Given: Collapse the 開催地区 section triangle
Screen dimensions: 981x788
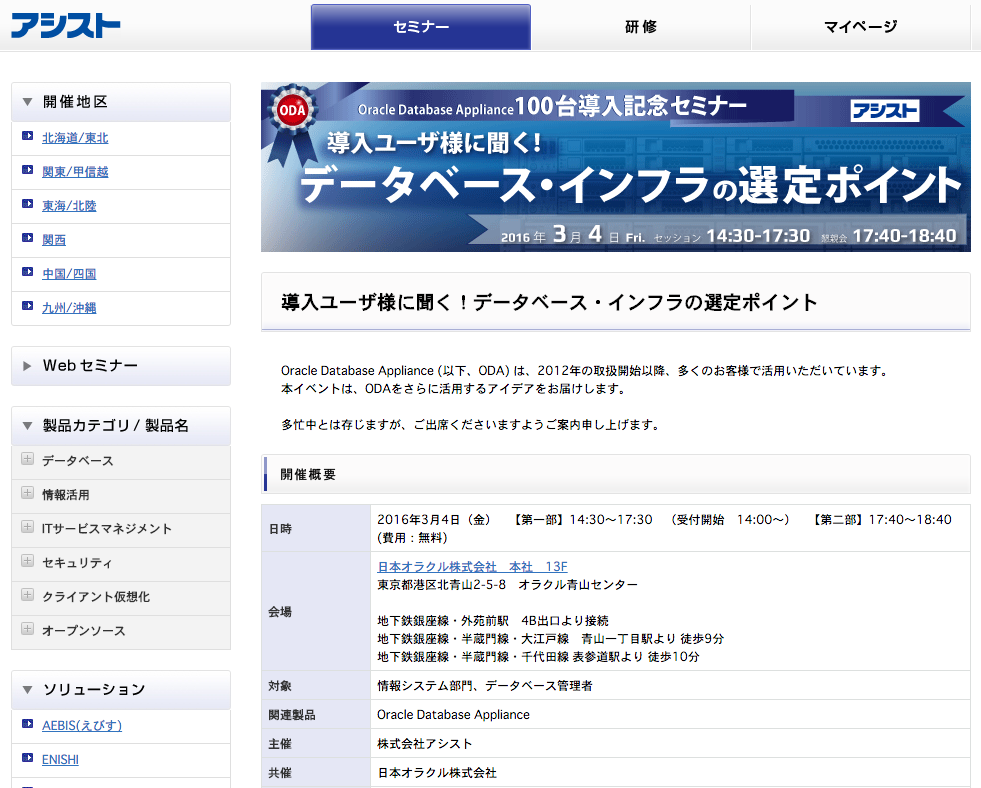Looking at the screenshot, I should tap(28, 102).
